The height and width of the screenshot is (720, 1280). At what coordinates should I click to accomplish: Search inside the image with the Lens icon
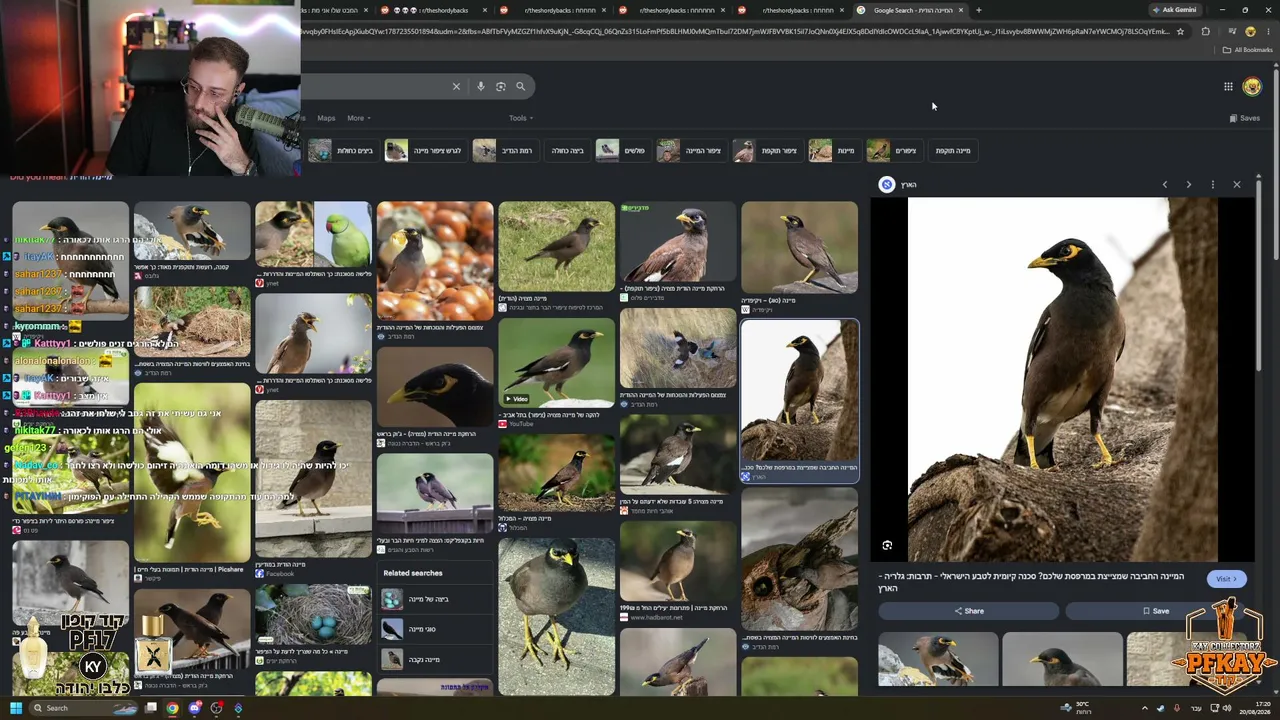(x=887, y=545)
